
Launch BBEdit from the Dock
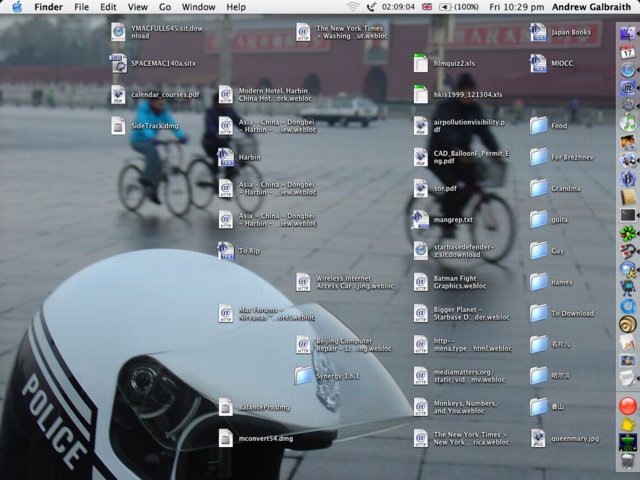pos(628,178)
